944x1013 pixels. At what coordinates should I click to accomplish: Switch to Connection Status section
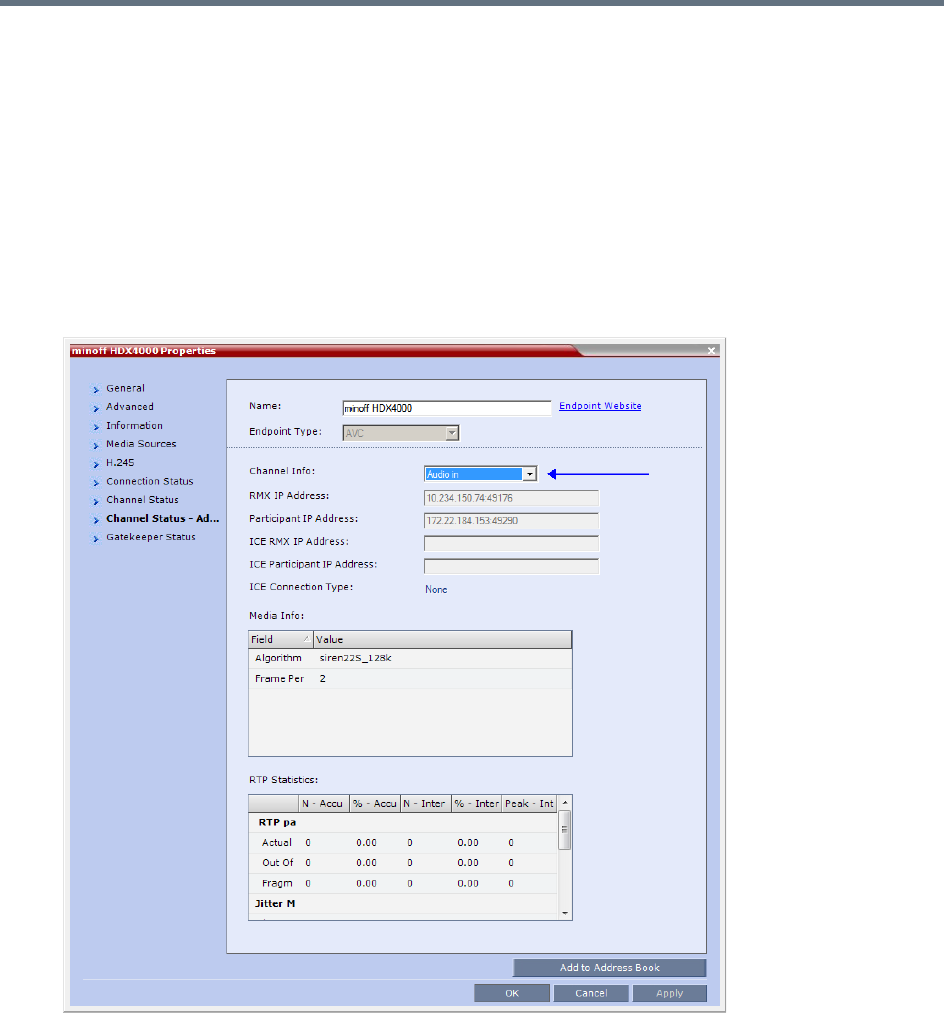coord(150,481)
